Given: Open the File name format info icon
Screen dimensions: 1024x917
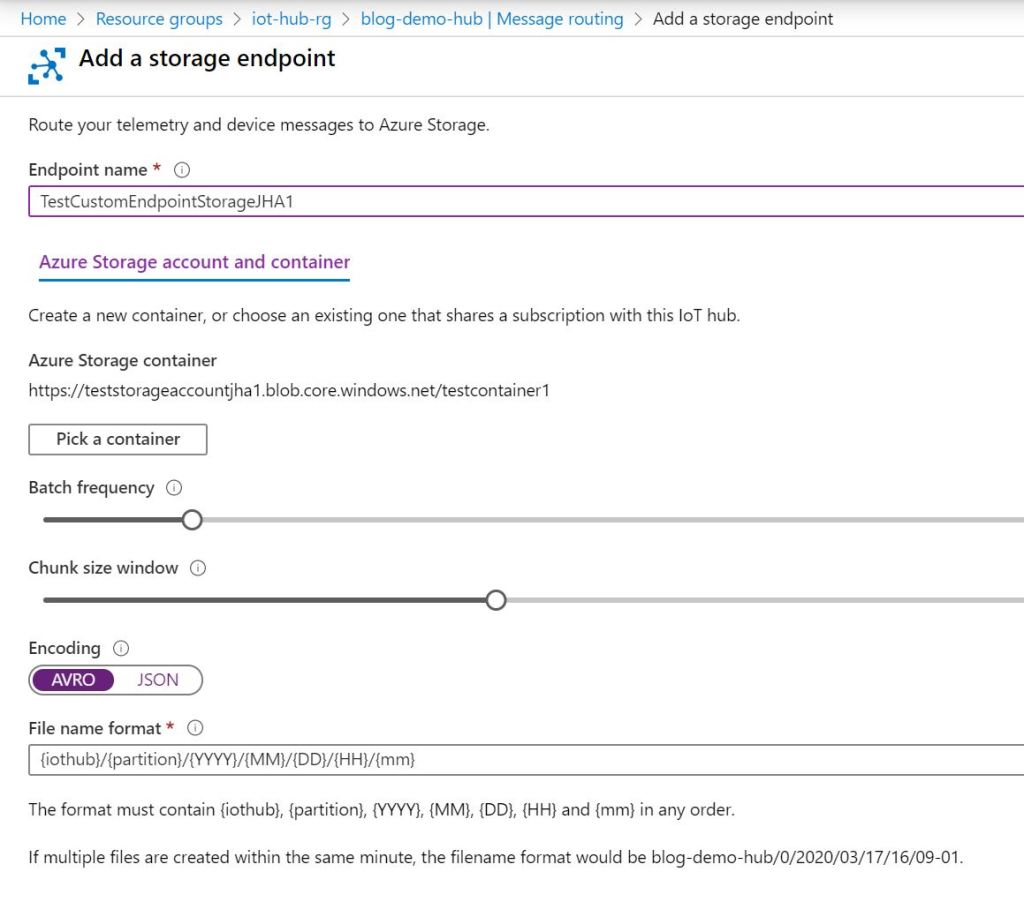Looking at the screenshot, I should pos(196,728).
